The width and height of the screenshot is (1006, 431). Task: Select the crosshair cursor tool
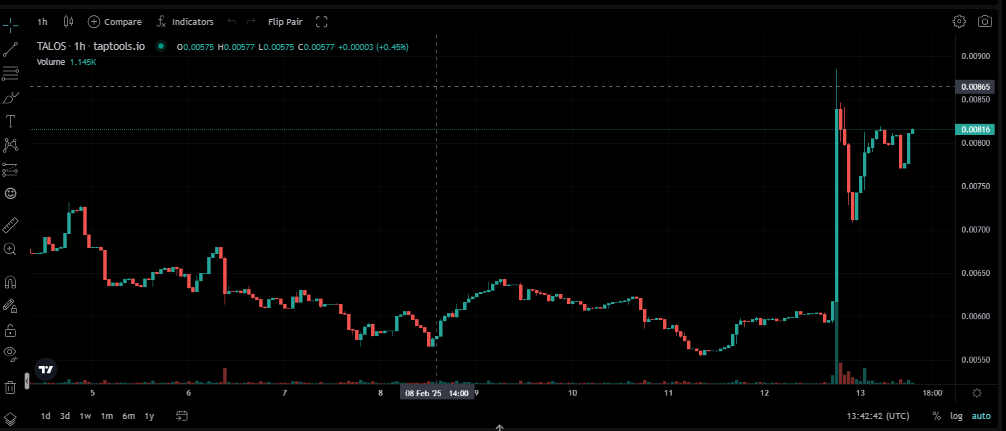coord(10,24)
